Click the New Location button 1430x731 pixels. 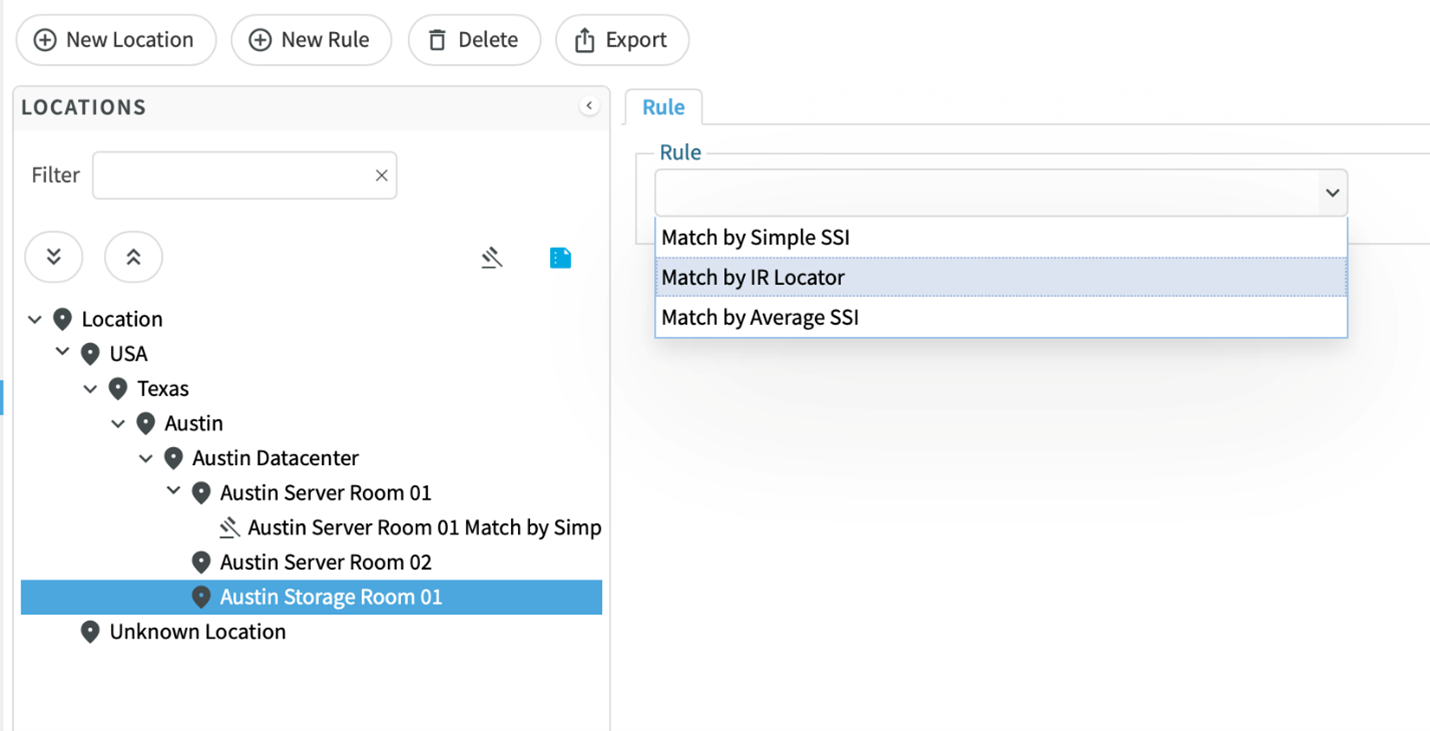coord(115,40)
